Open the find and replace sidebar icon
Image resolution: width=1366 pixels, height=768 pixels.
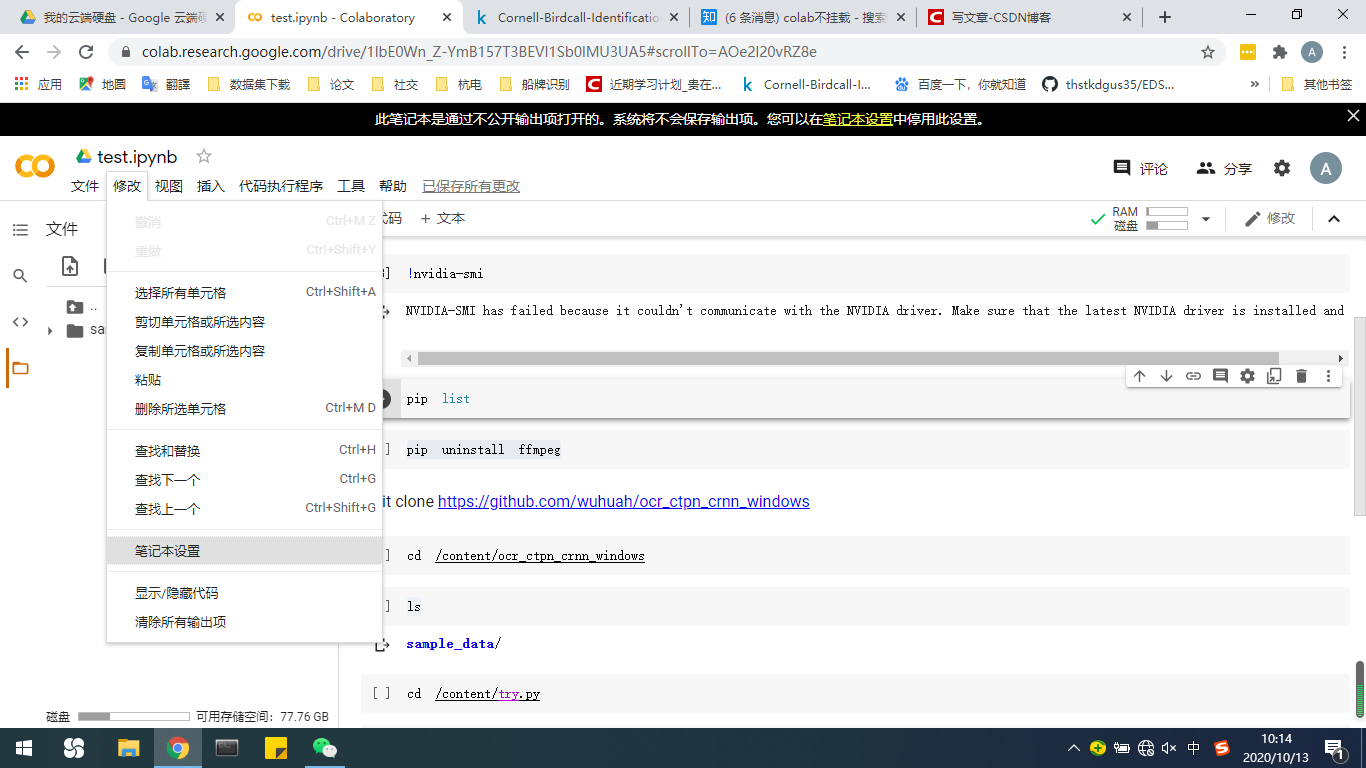(x=20, y=276)
